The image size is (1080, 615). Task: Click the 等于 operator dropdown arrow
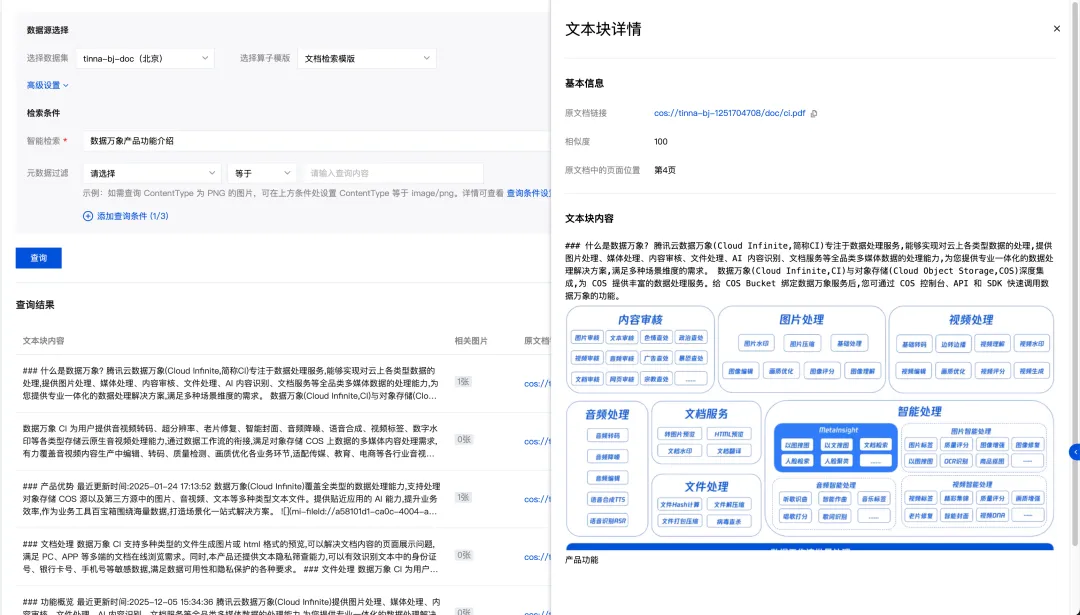point(288,172)
